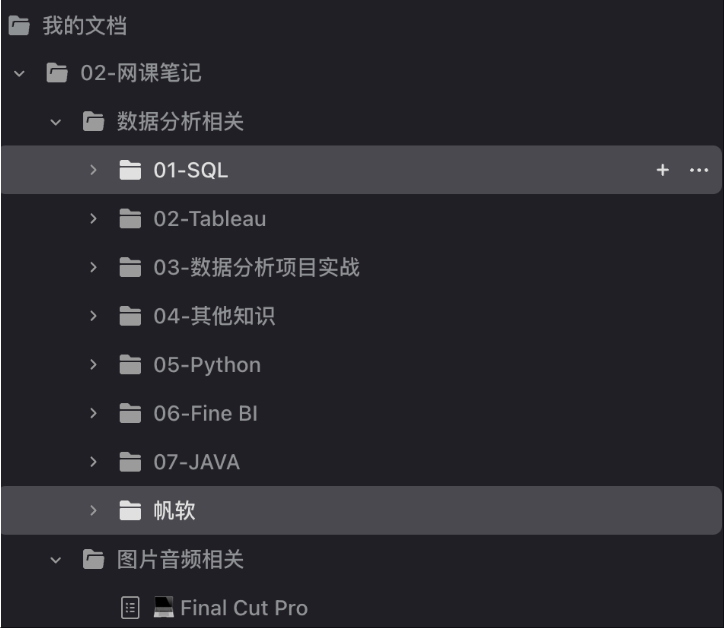The image size is (724, 628).
Task: Collapse the 数据分析相关 folder chevron
Action: tap(56, 123)
